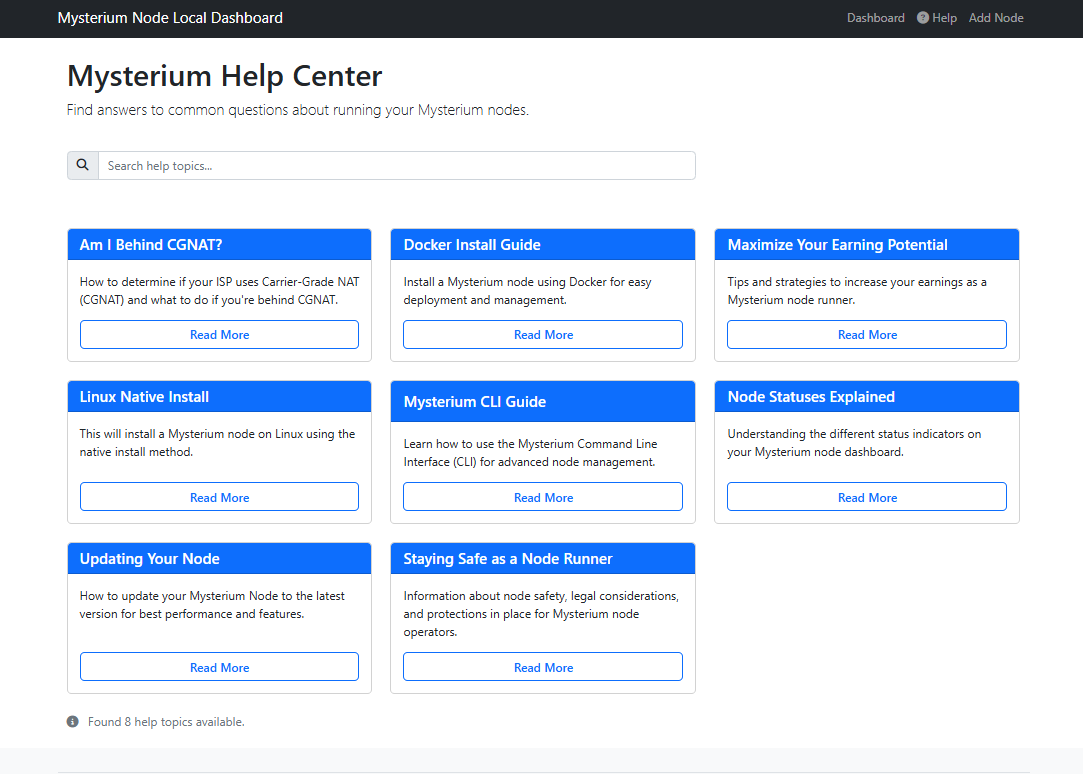Click the Am I Behind CGNAT? card header
This screenshot has height=774, width=1083.
219,244
